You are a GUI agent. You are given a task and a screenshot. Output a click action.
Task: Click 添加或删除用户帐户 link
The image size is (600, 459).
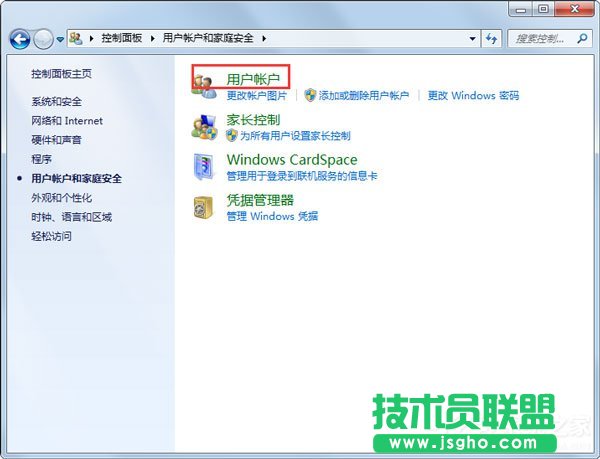tap(364, 95)
